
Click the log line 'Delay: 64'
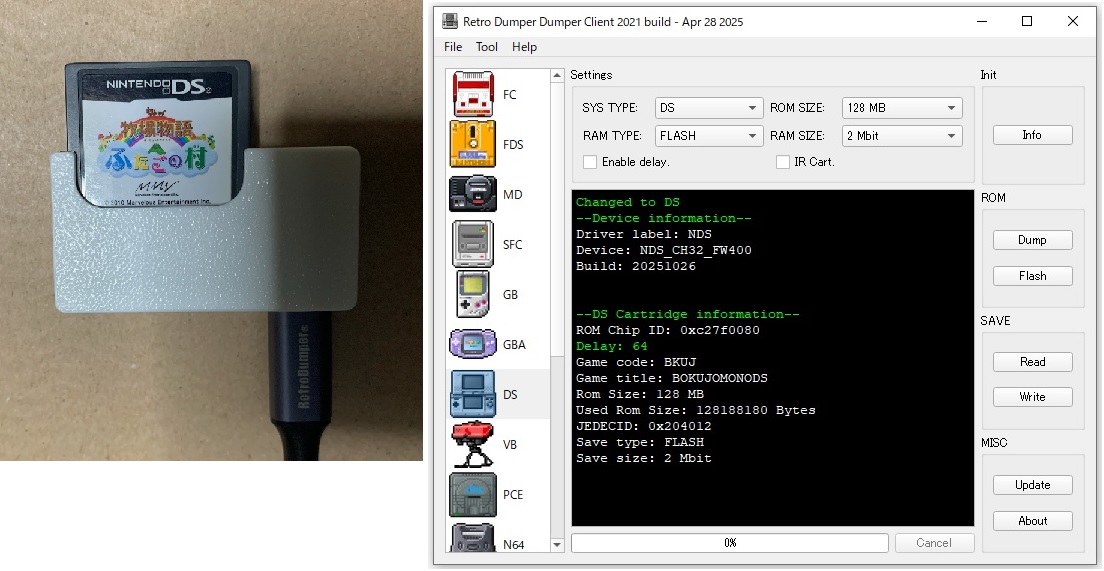click(x=611, y=346)
